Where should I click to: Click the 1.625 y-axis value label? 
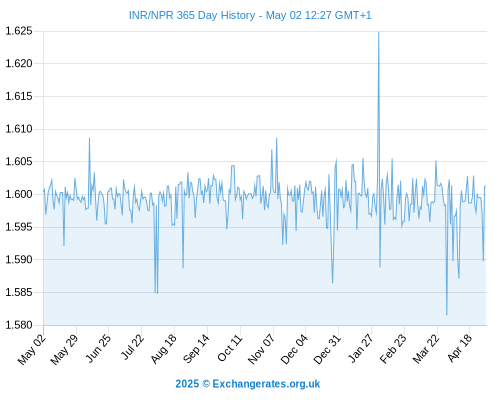[19, 31]
